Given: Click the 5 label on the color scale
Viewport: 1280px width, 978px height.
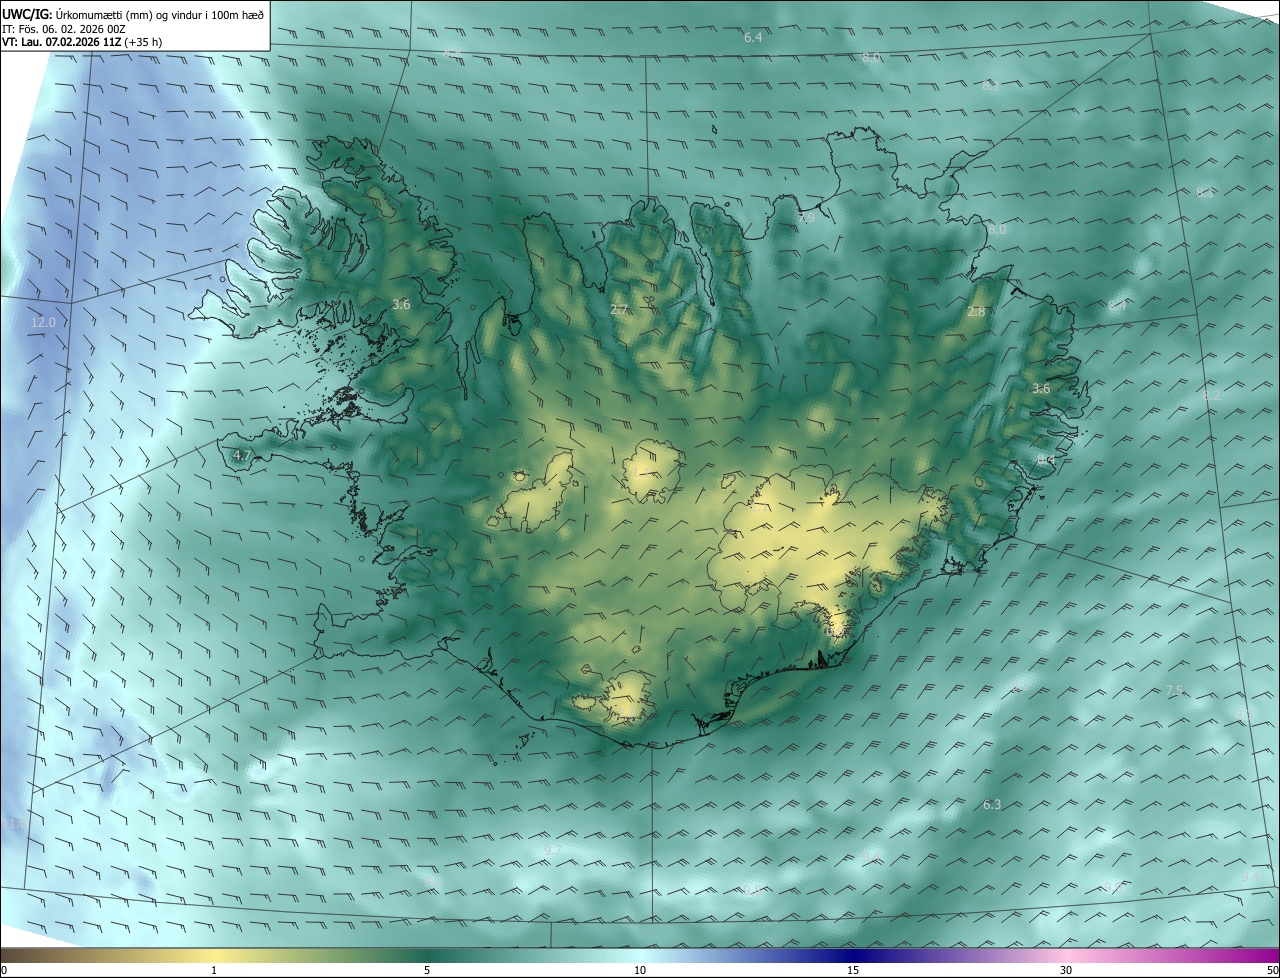Looking at the screenshot, I should tap(427, 971).
